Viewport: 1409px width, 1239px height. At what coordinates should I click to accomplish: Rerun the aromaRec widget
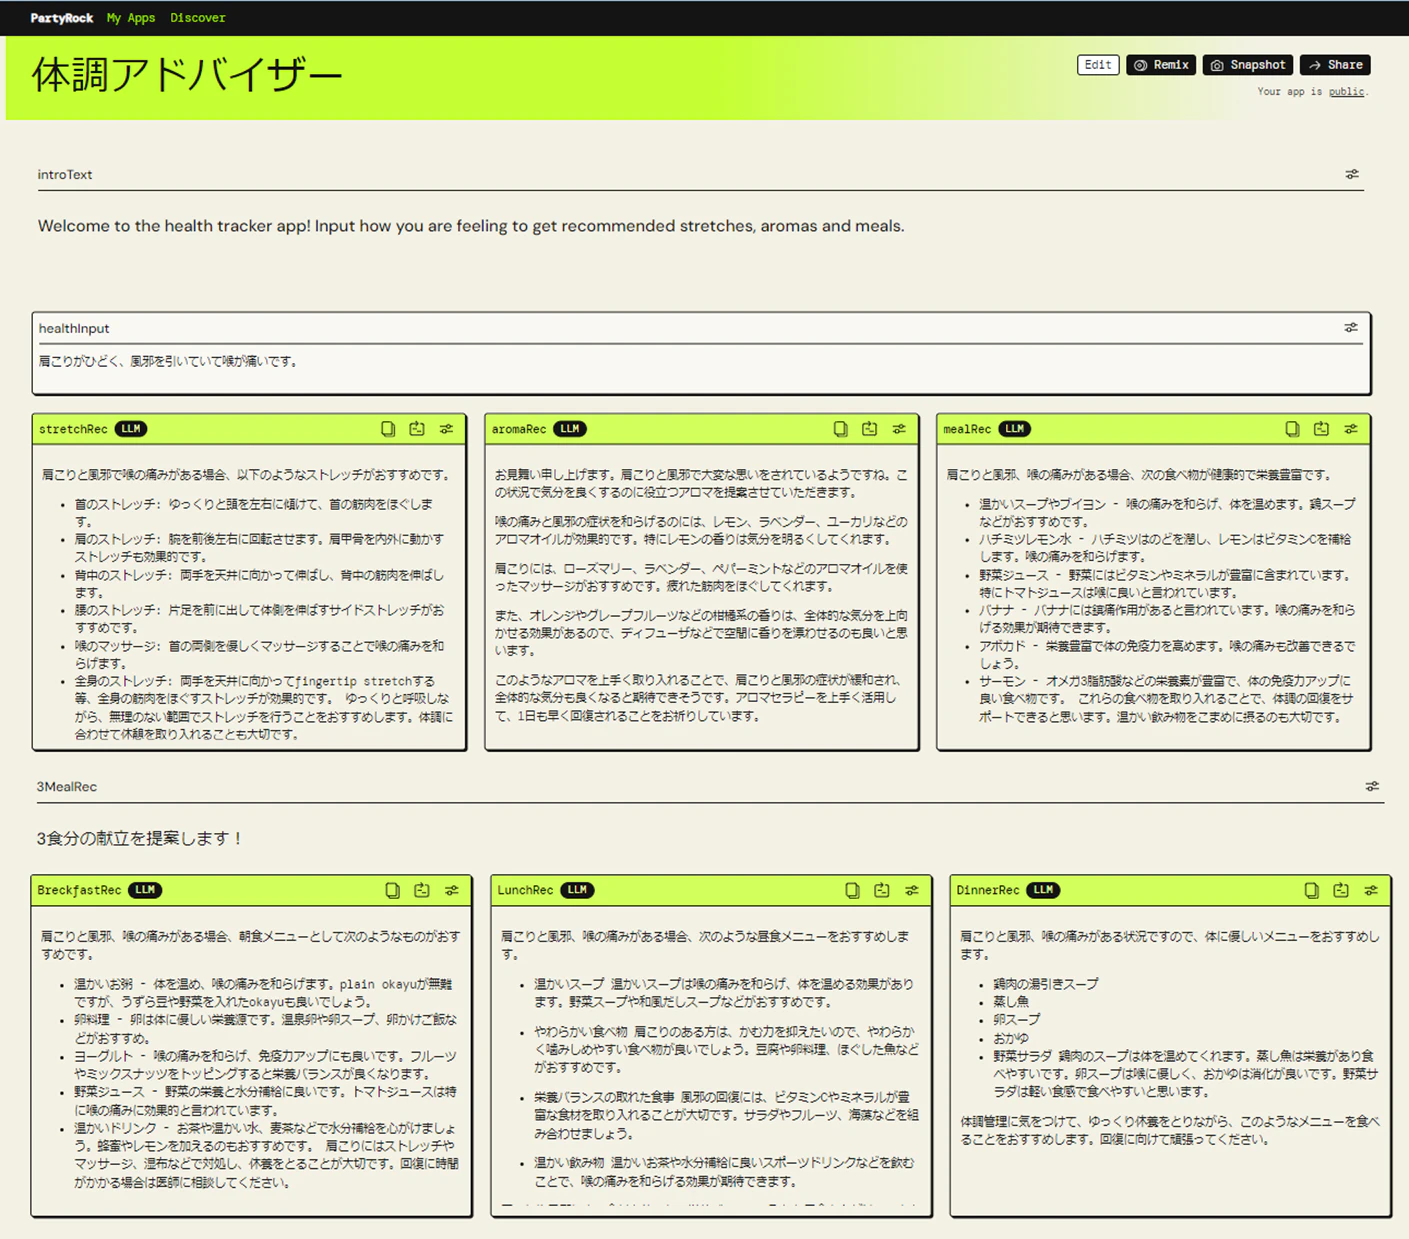(870, 429)
